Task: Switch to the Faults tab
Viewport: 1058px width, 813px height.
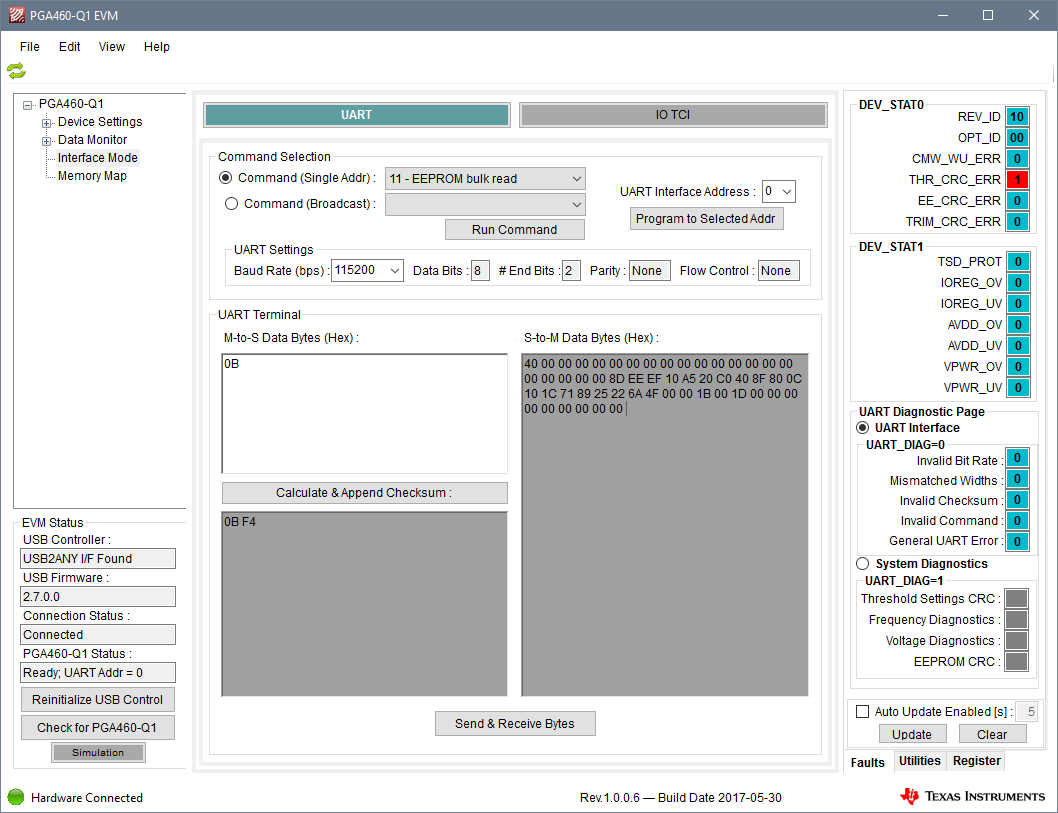Action: pyautogui.click(x=867, y=762)
